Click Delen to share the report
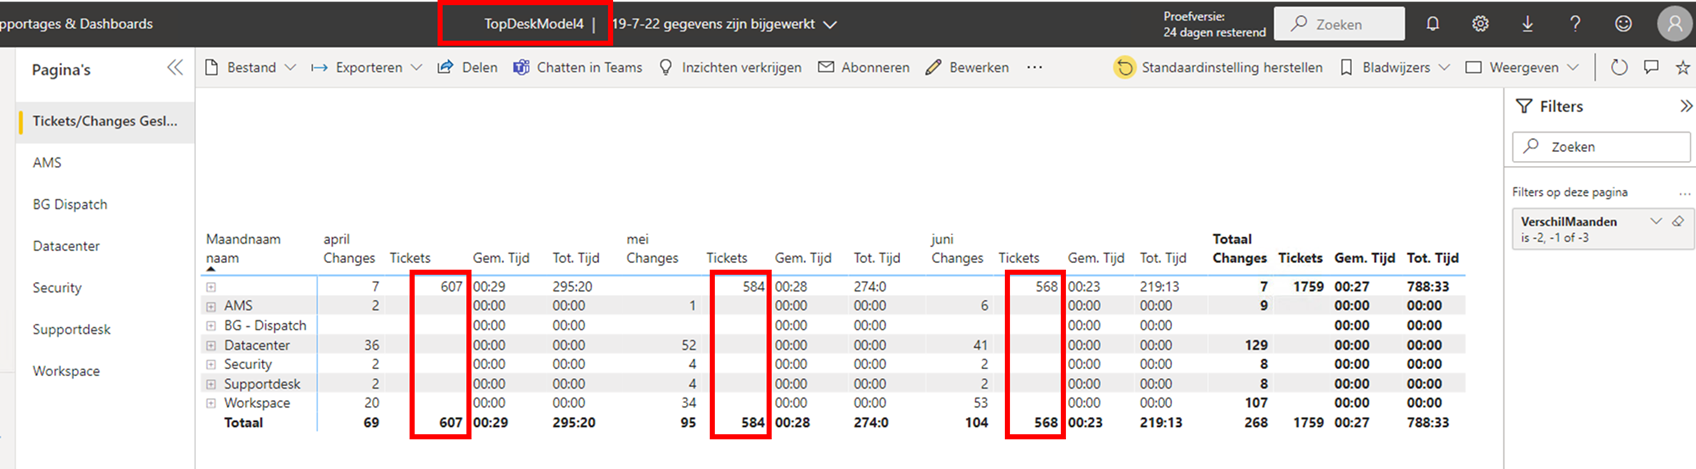Viewport: 1696px width, 469px height. (x=467, y=67)
